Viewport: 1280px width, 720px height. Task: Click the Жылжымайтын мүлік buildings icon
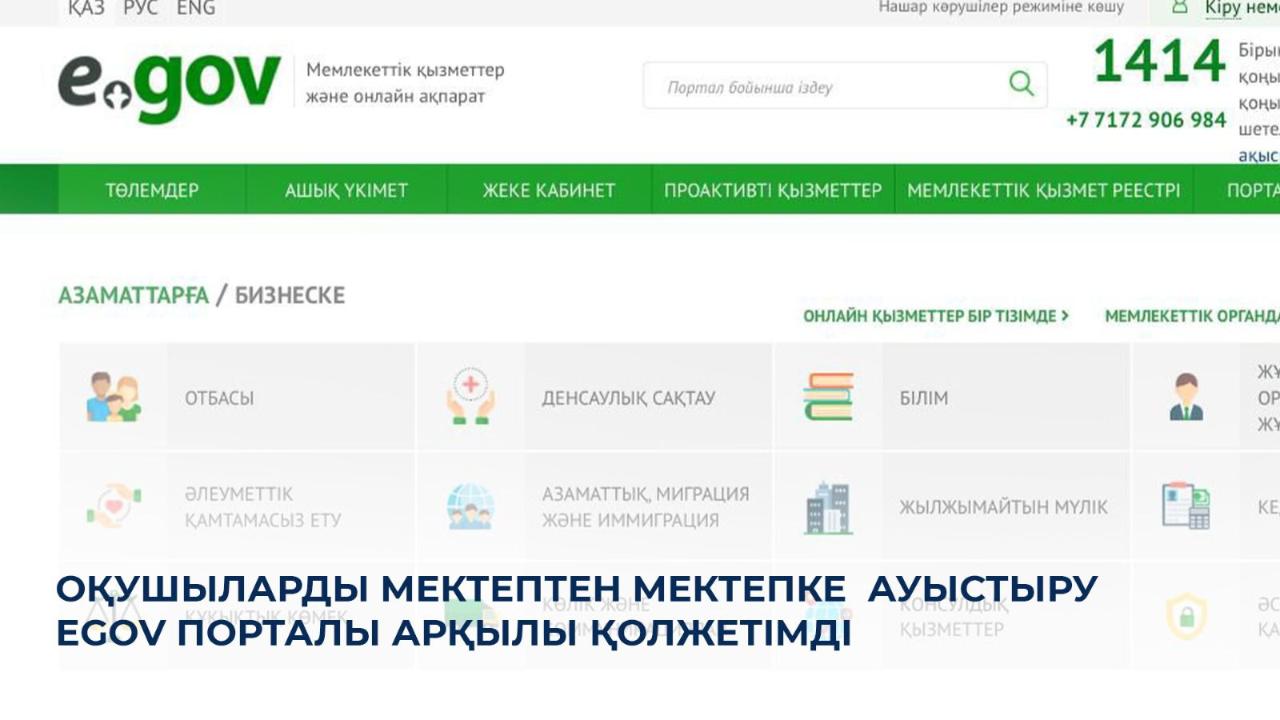[828, 507]
